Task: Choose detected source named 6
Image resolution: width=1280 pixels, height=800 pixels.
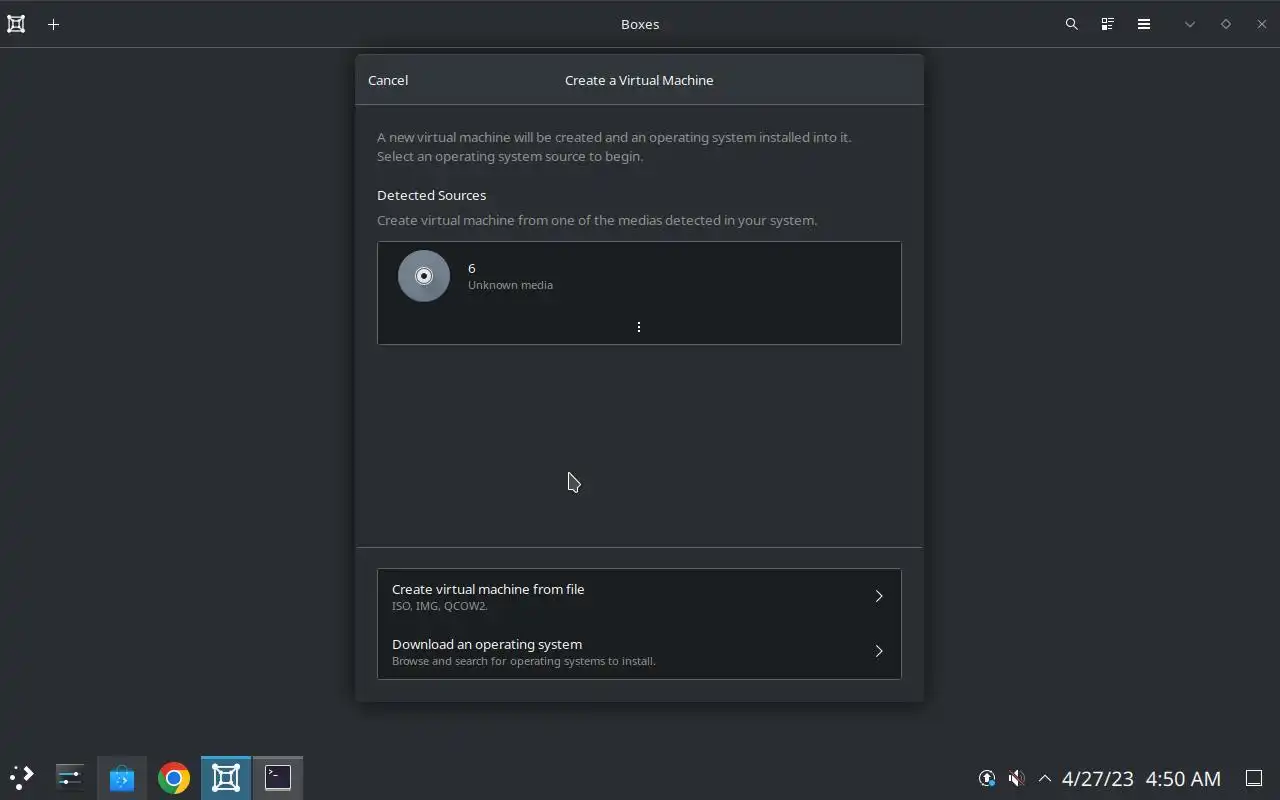Action: point(639,277)
